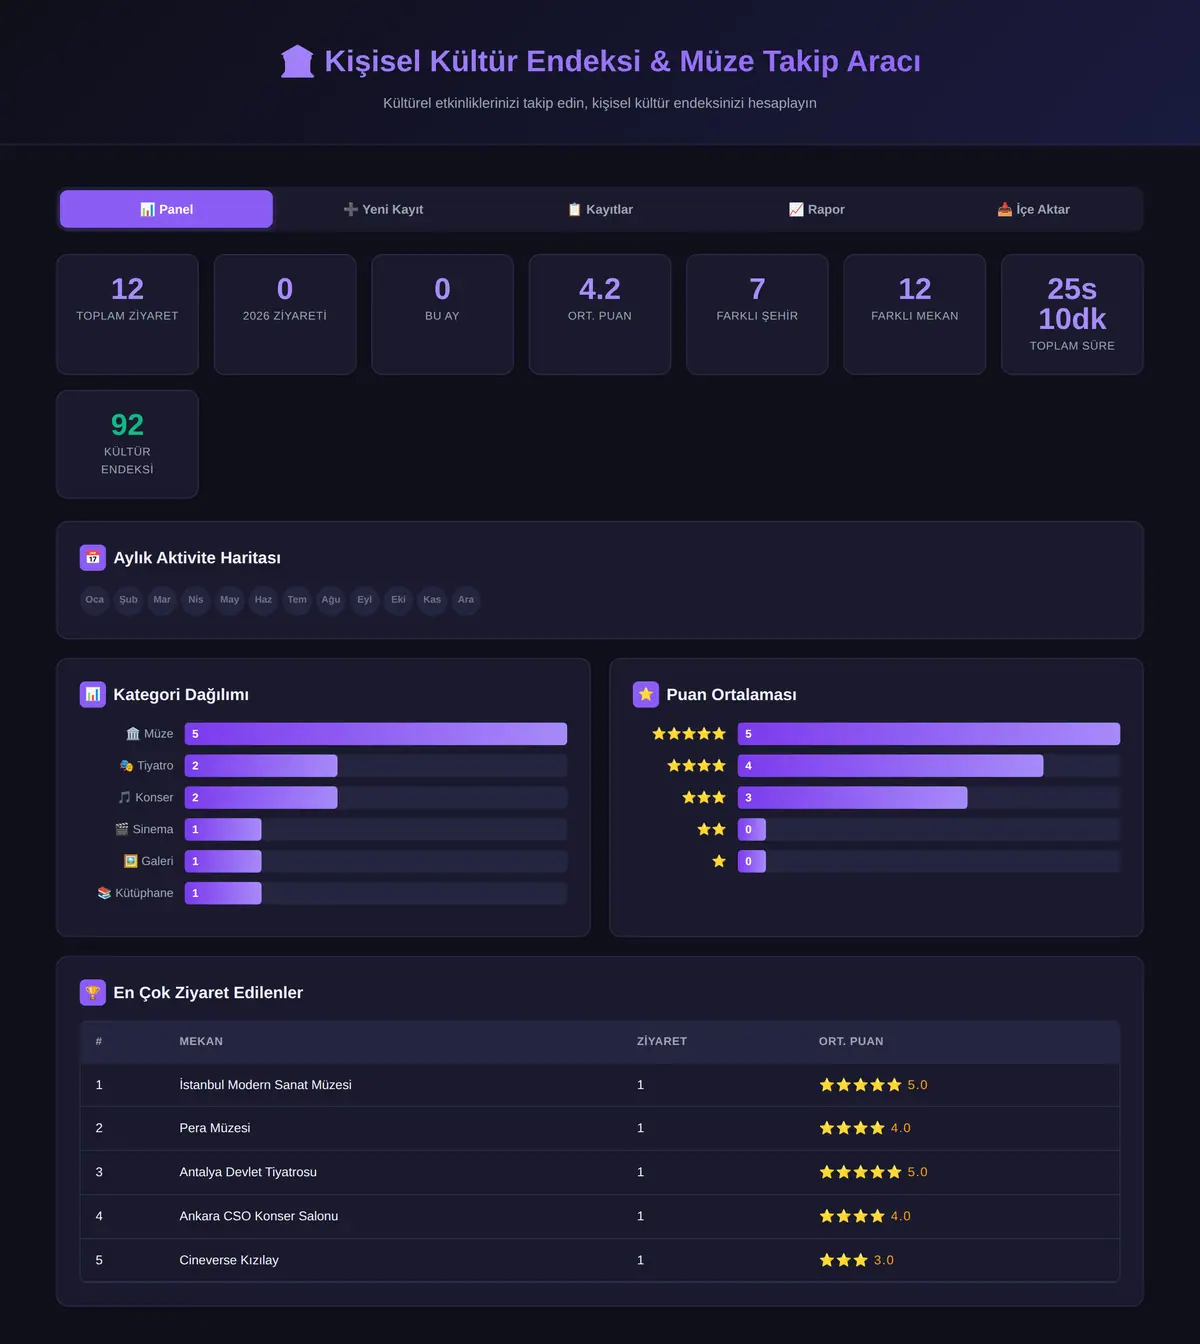Click the star icon beside Puan Ortalaması
Screen dimensions: 1200x1344
646,694
